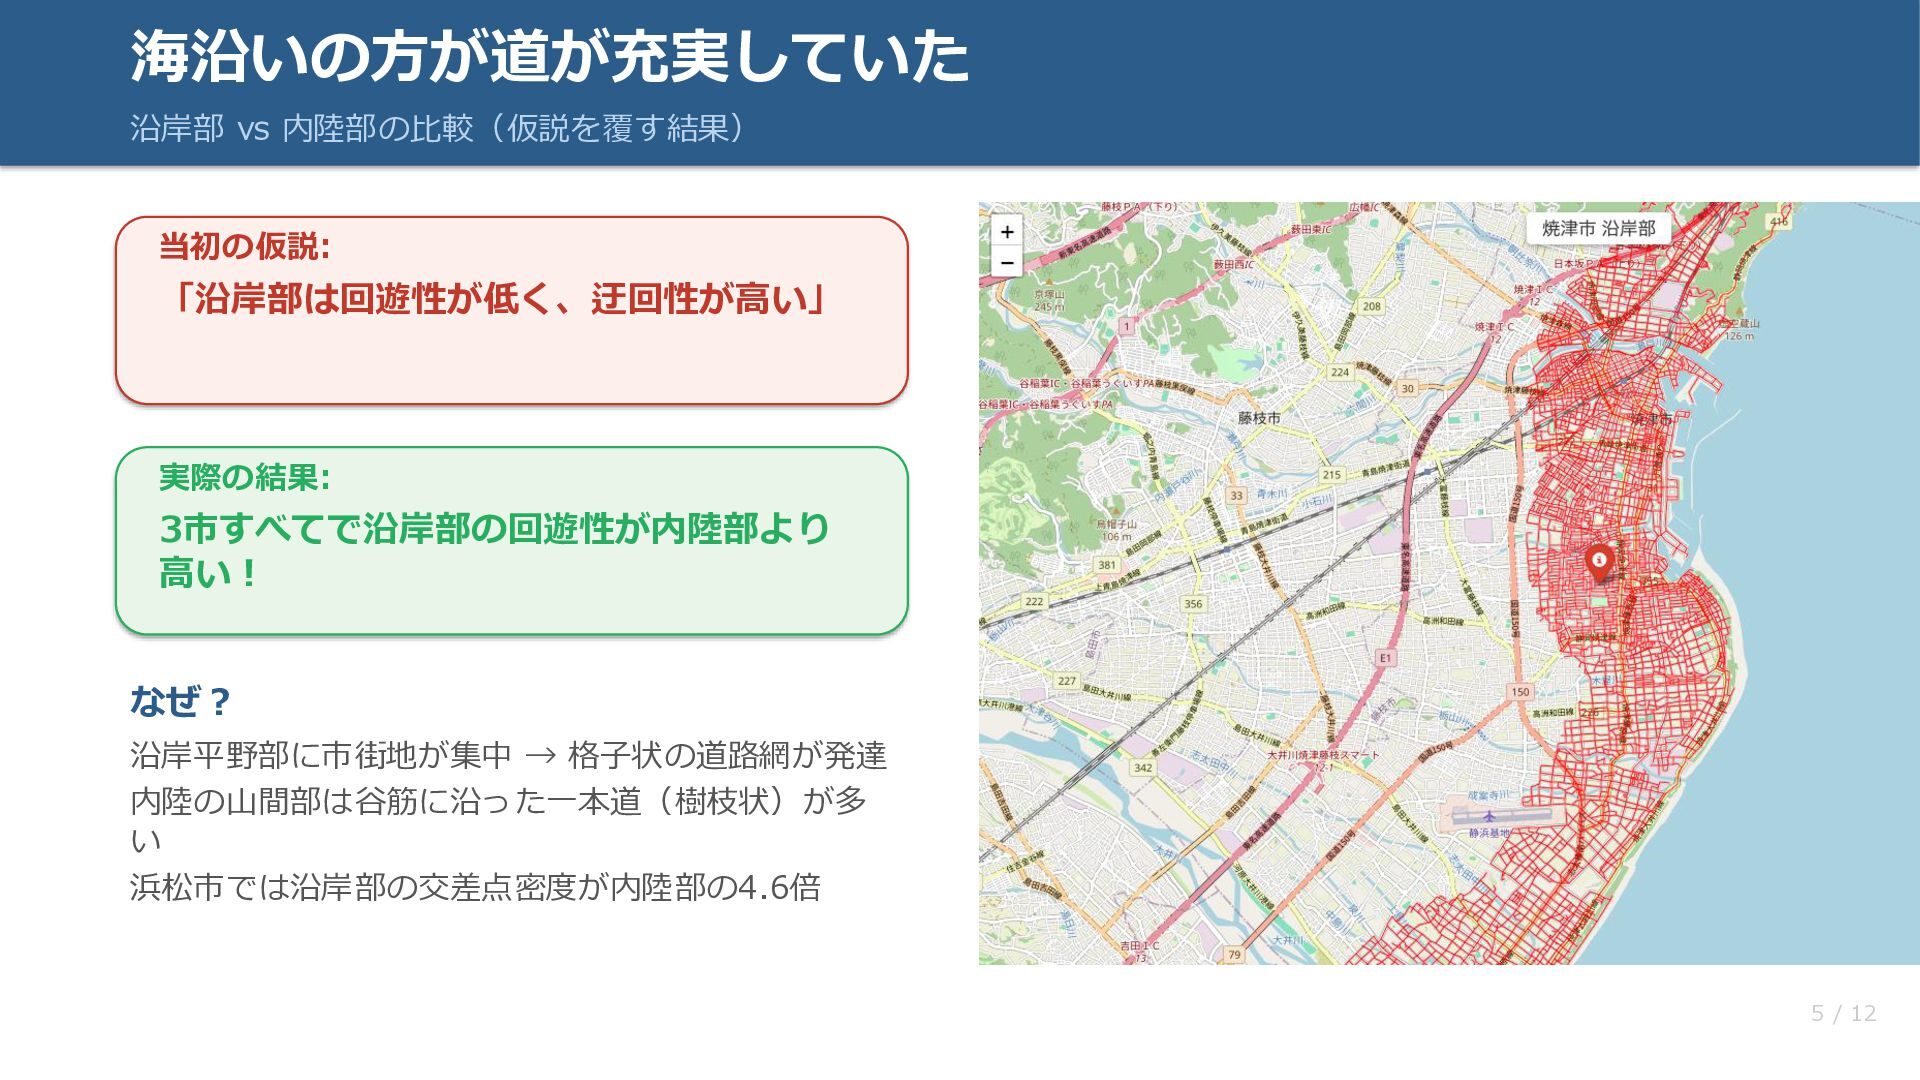Click the 実際の結果 green result box
This screenshot has width=1920, height=1080.
pos(511,540)
